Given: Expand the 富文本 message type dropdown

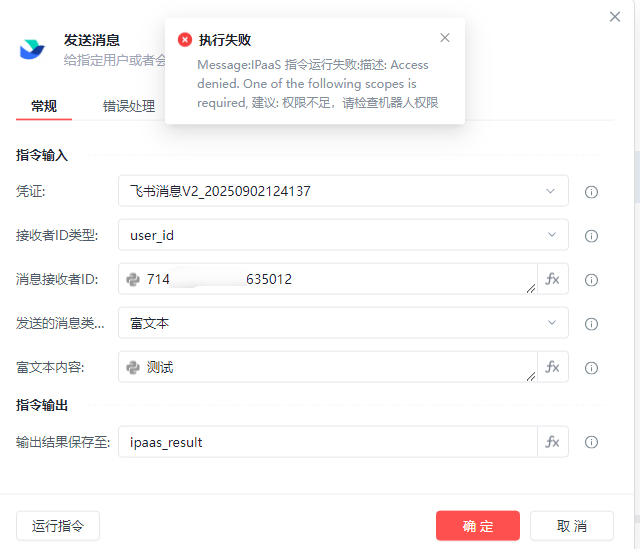Looking at the screenshot, I should pyautogui.click(x=552, y=323).
